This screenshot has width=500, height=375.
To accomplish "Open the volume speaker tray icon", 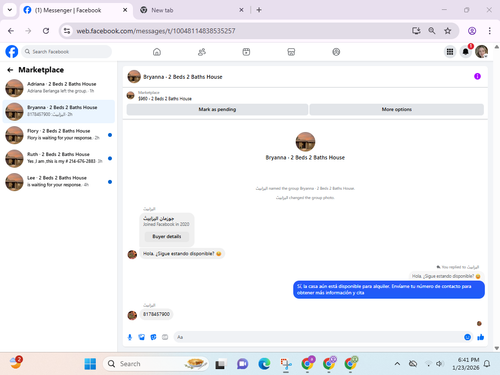I will click(439, 364).
